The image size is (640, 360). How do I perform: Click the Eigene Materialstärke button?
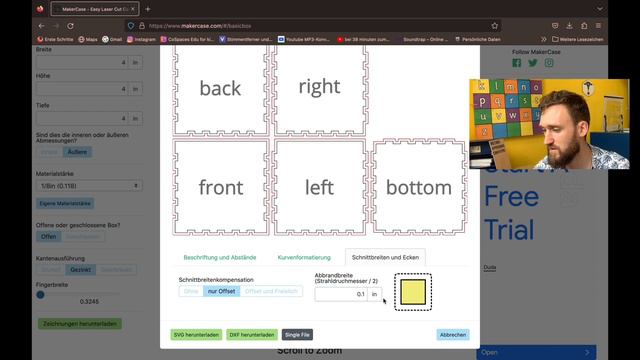pyautogui.click(x=65, y=203)
